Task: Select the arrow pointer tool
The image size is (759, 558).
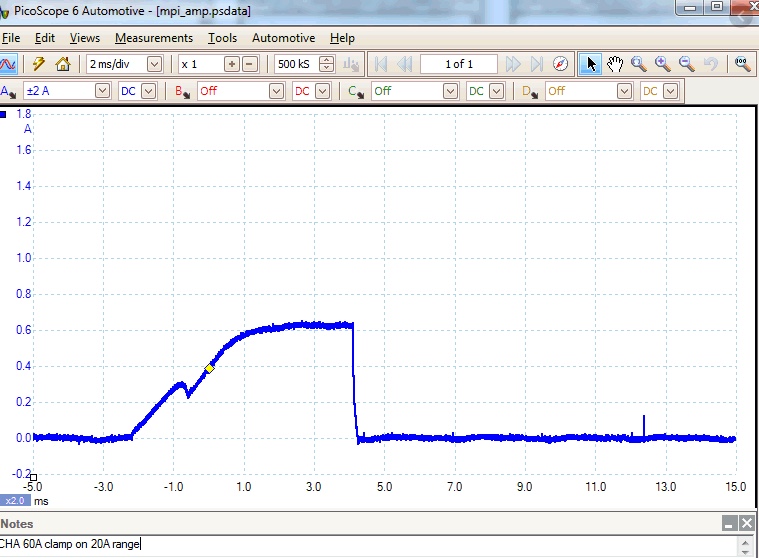Action: click(591, 64)
